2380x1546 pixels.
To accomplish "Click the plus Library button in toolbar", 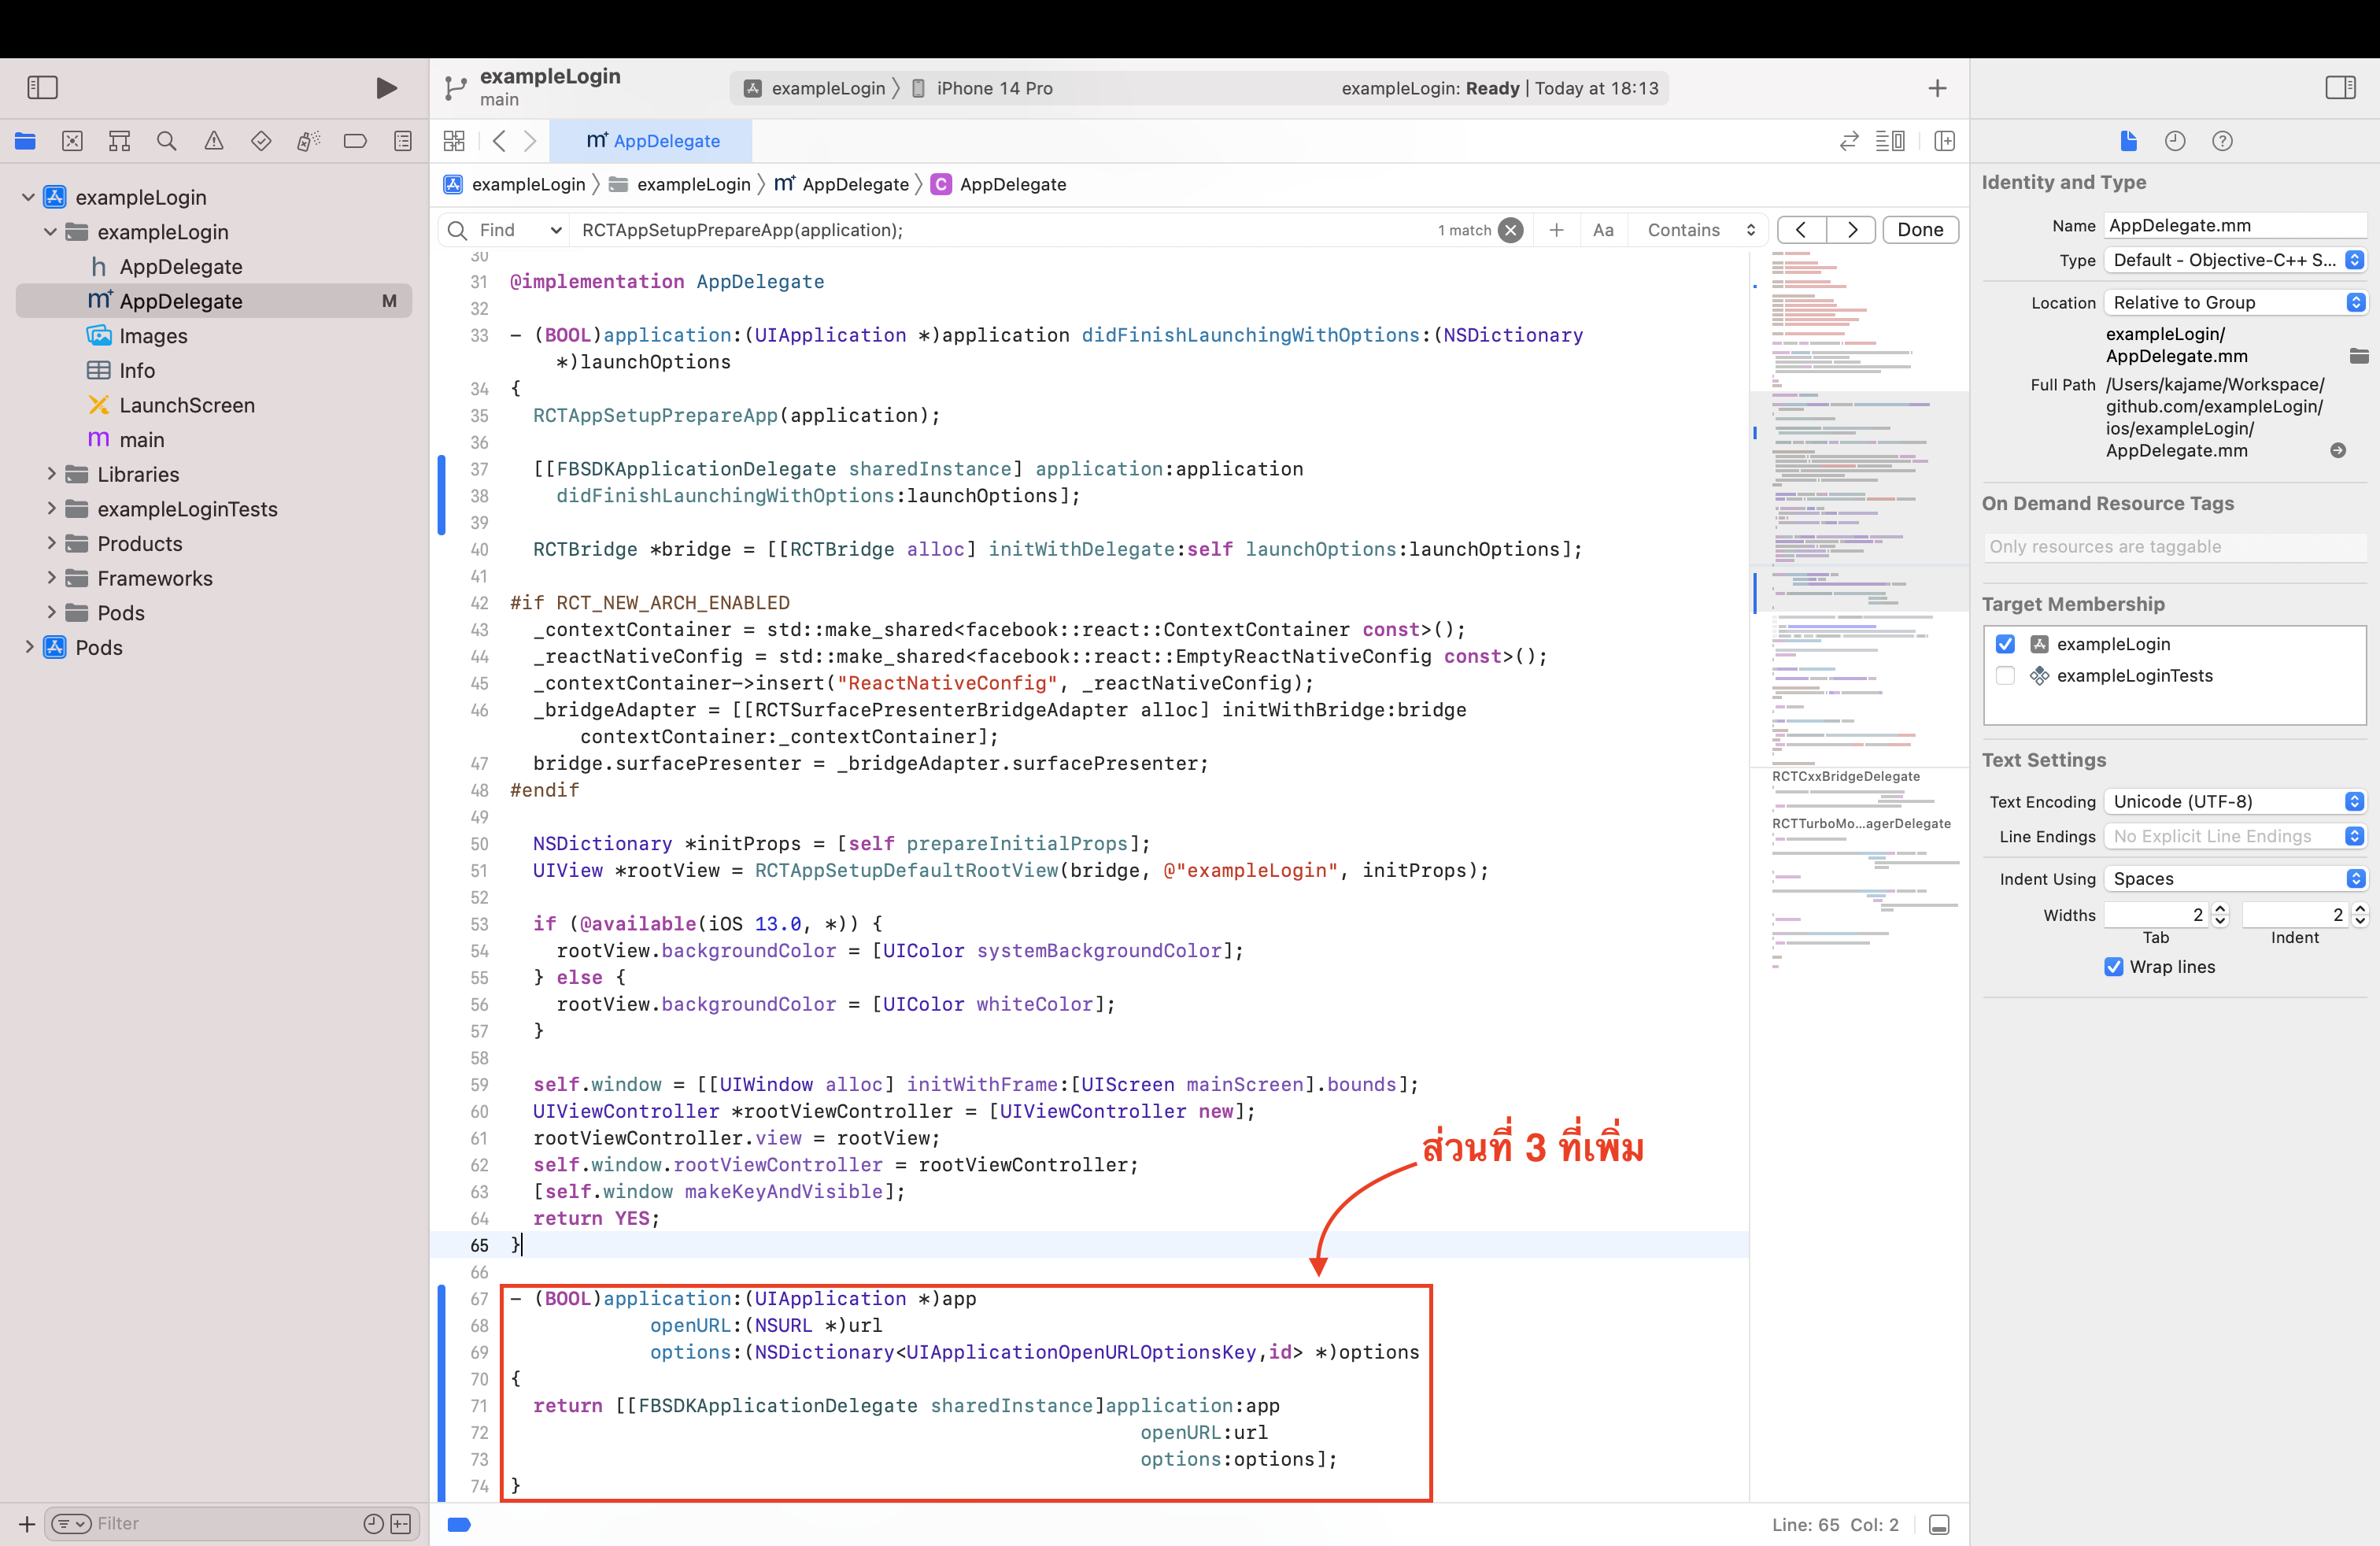I will click(x=1937, y=88).
